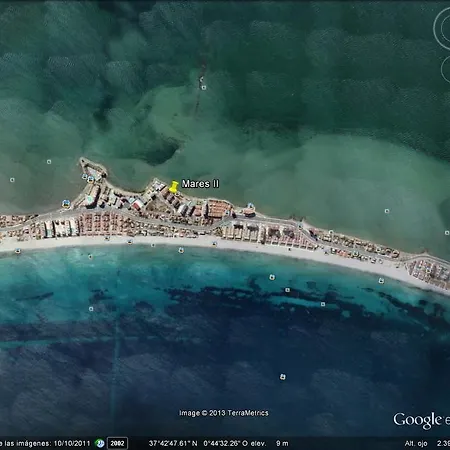
Task: Select the Mares II placemark label
Action: point(200,184)
